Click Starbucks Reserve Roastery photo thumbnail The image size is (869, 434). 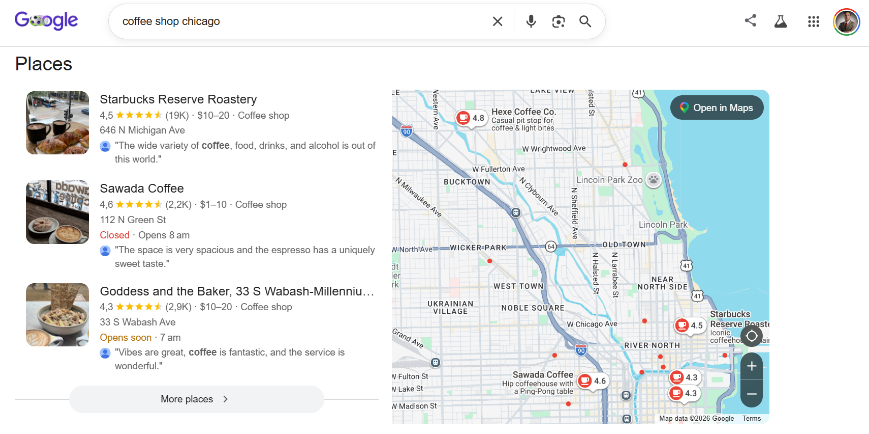pyautogui.click(x=57, y=122)
